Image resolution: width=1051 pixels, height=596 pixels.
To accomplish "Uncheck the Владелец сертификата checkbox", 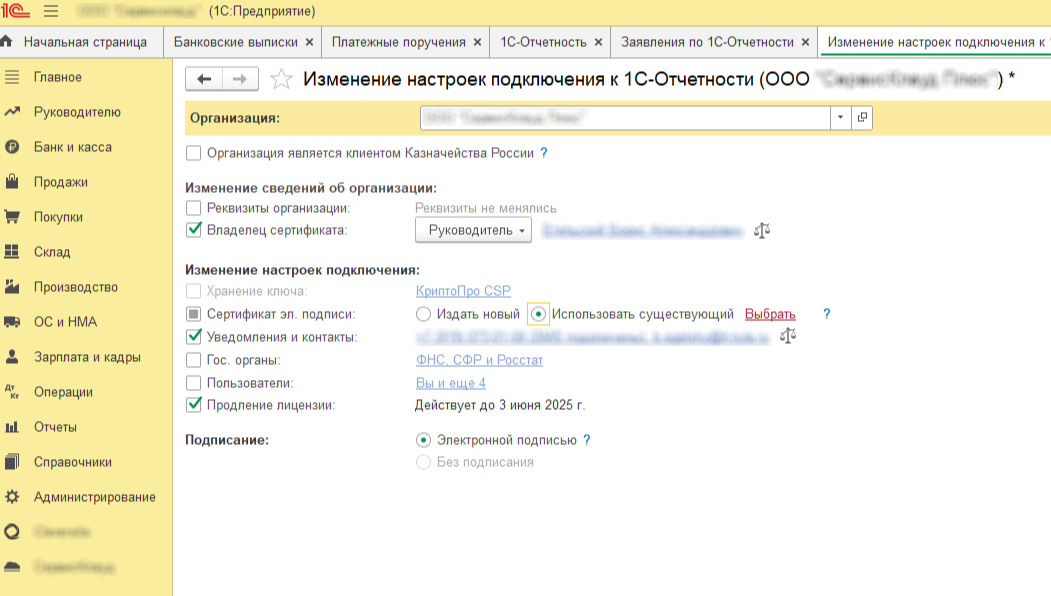I will pos(193,230).
